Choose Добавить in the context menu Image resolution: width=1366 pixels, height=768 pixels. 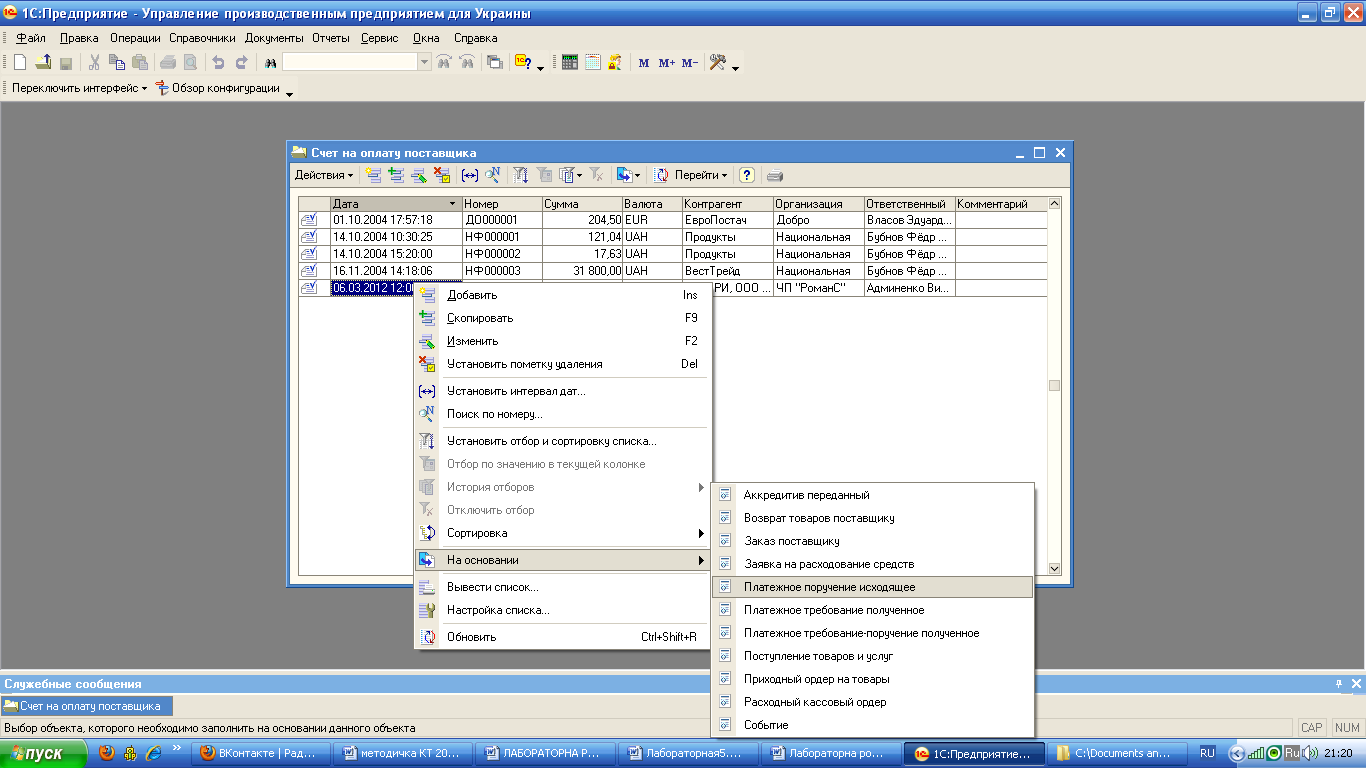(562, 295)
